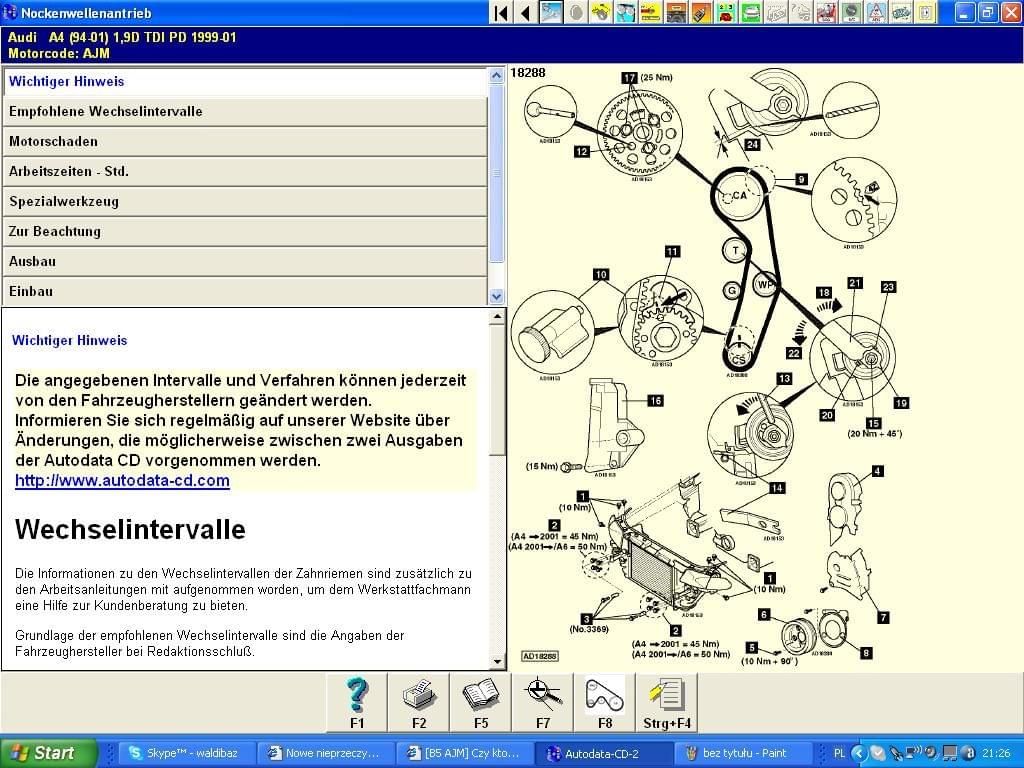Open the Einbau entry
1024x768 pixels.
245,291
